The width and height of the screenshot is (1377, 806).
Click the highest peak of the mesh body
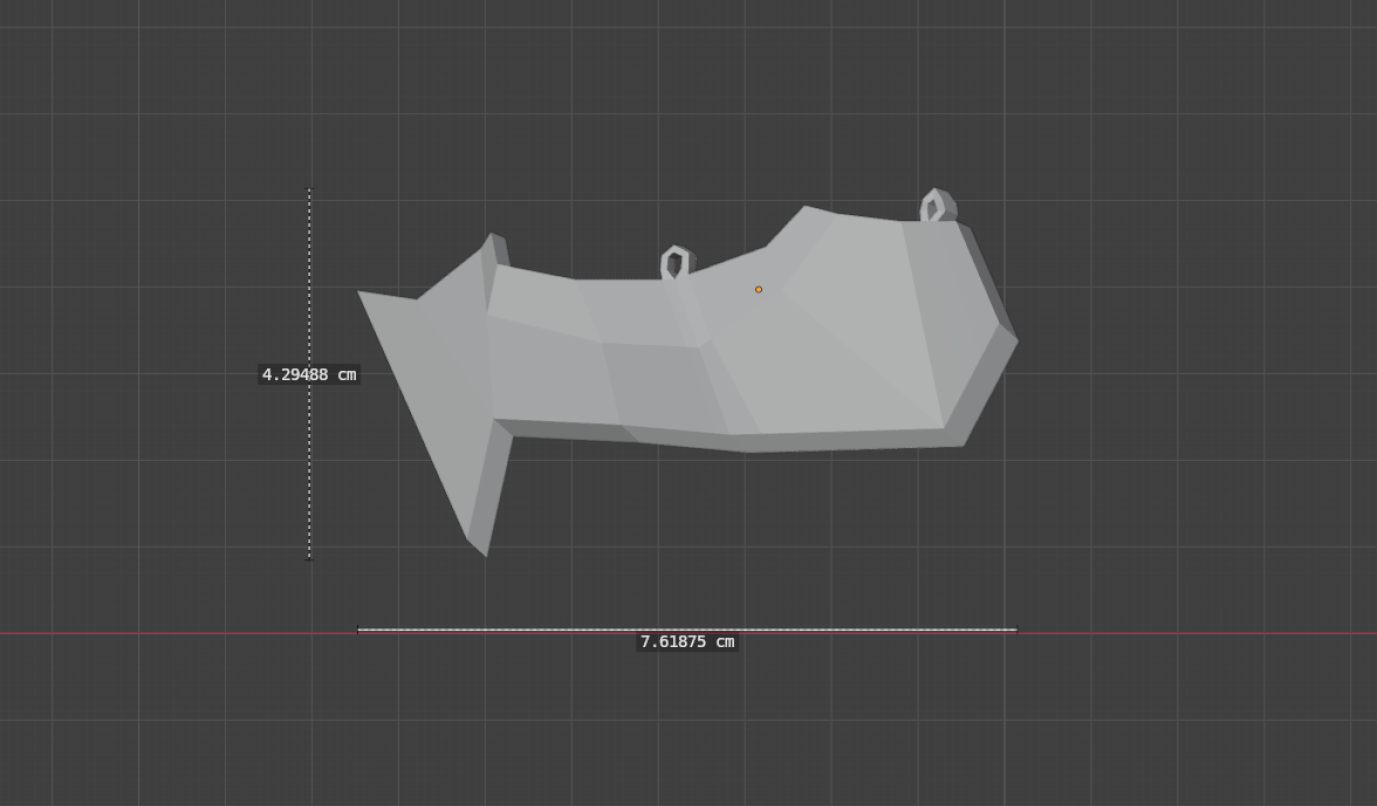point(806,208)
